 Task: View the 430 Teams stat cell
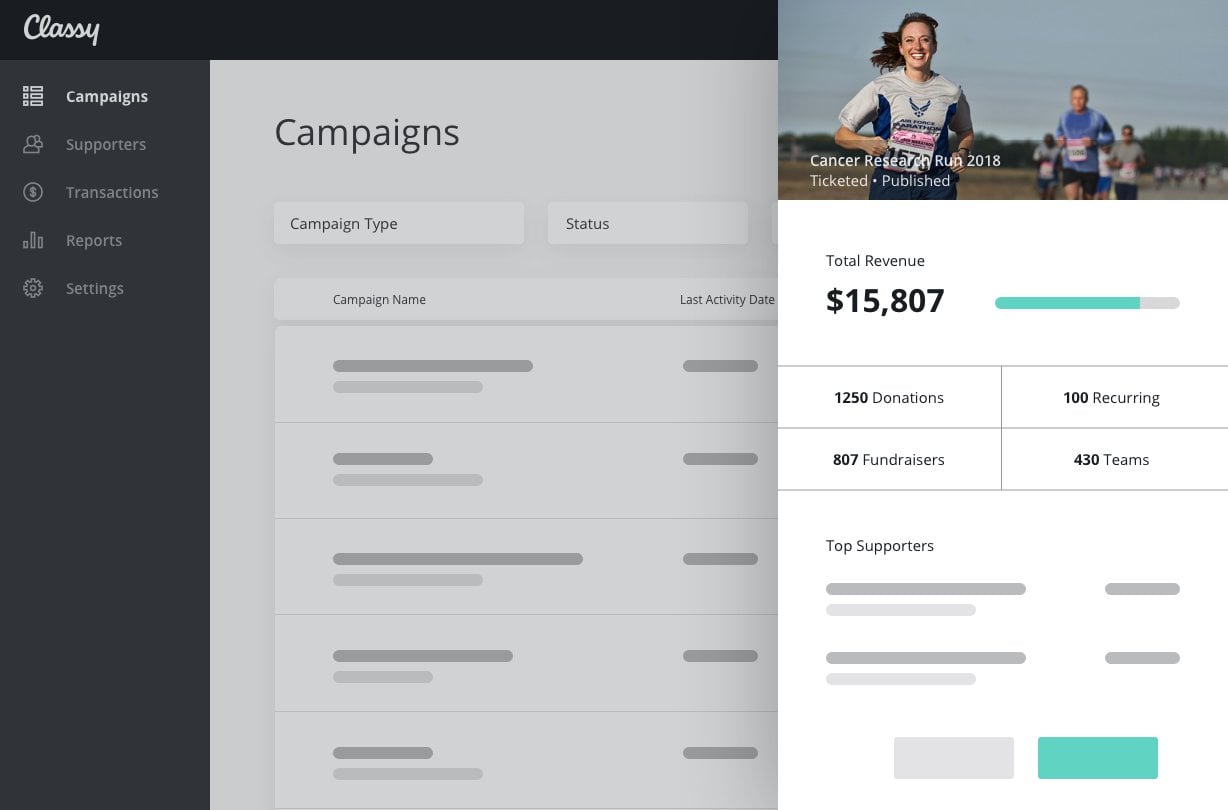[x=1114, y=459]
